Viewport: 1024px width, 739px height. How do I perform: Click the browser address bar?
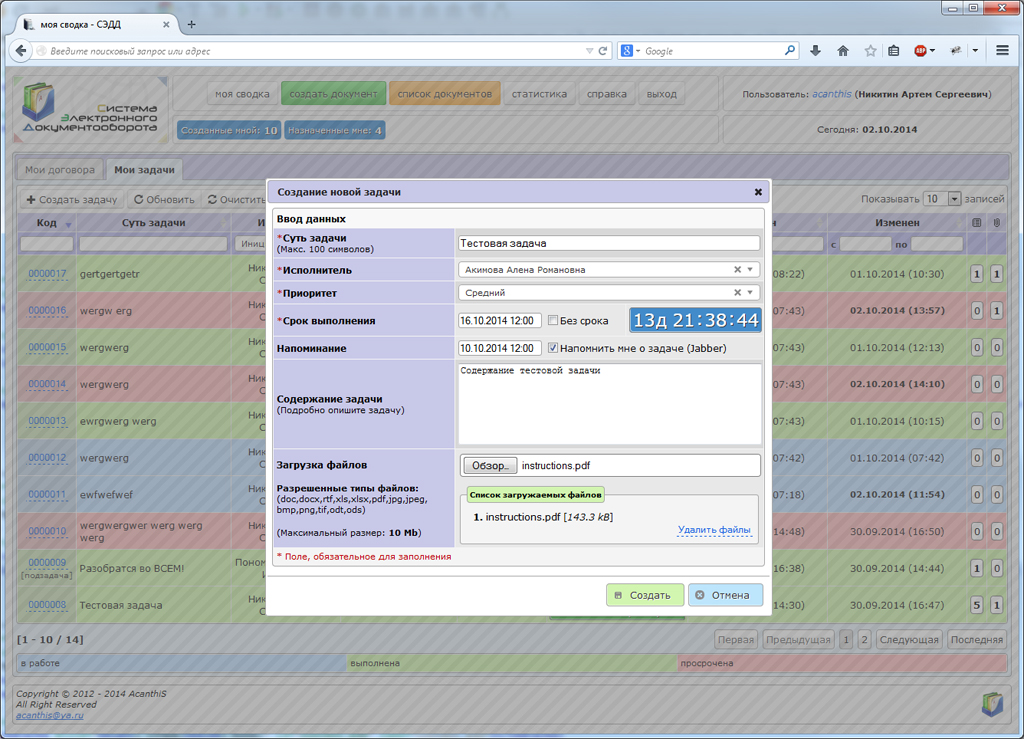point(313,51)
